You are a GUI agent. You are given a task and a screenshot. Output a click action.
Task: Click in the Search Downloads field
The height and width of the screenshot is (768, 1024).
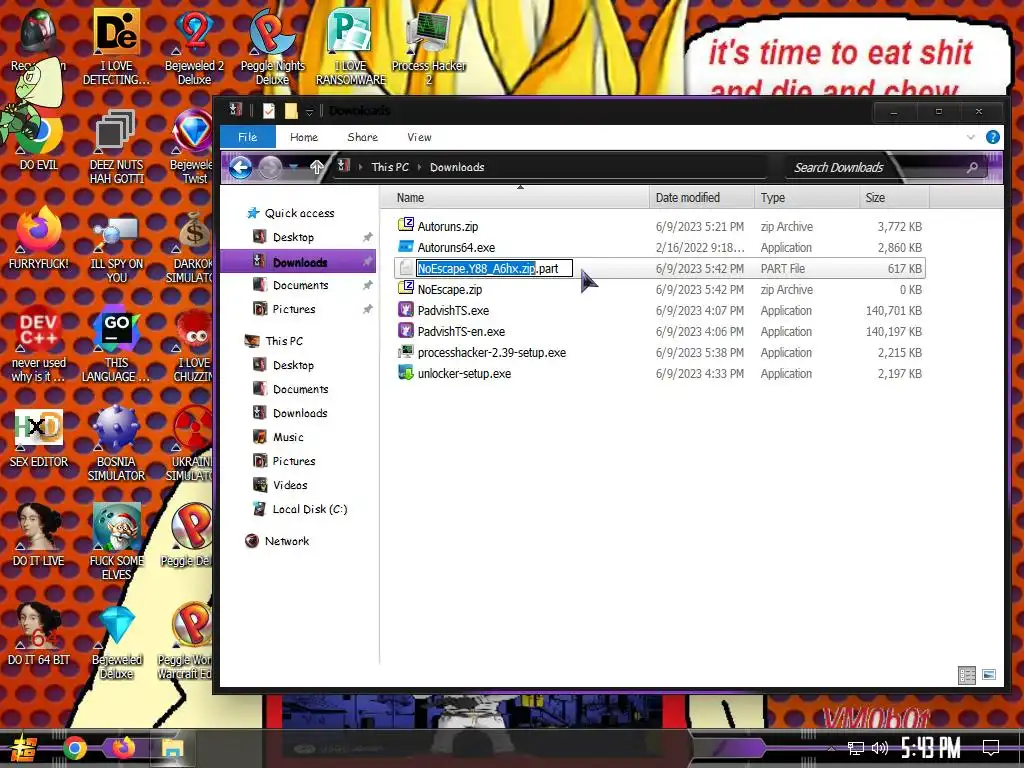[x=875, y=168]
